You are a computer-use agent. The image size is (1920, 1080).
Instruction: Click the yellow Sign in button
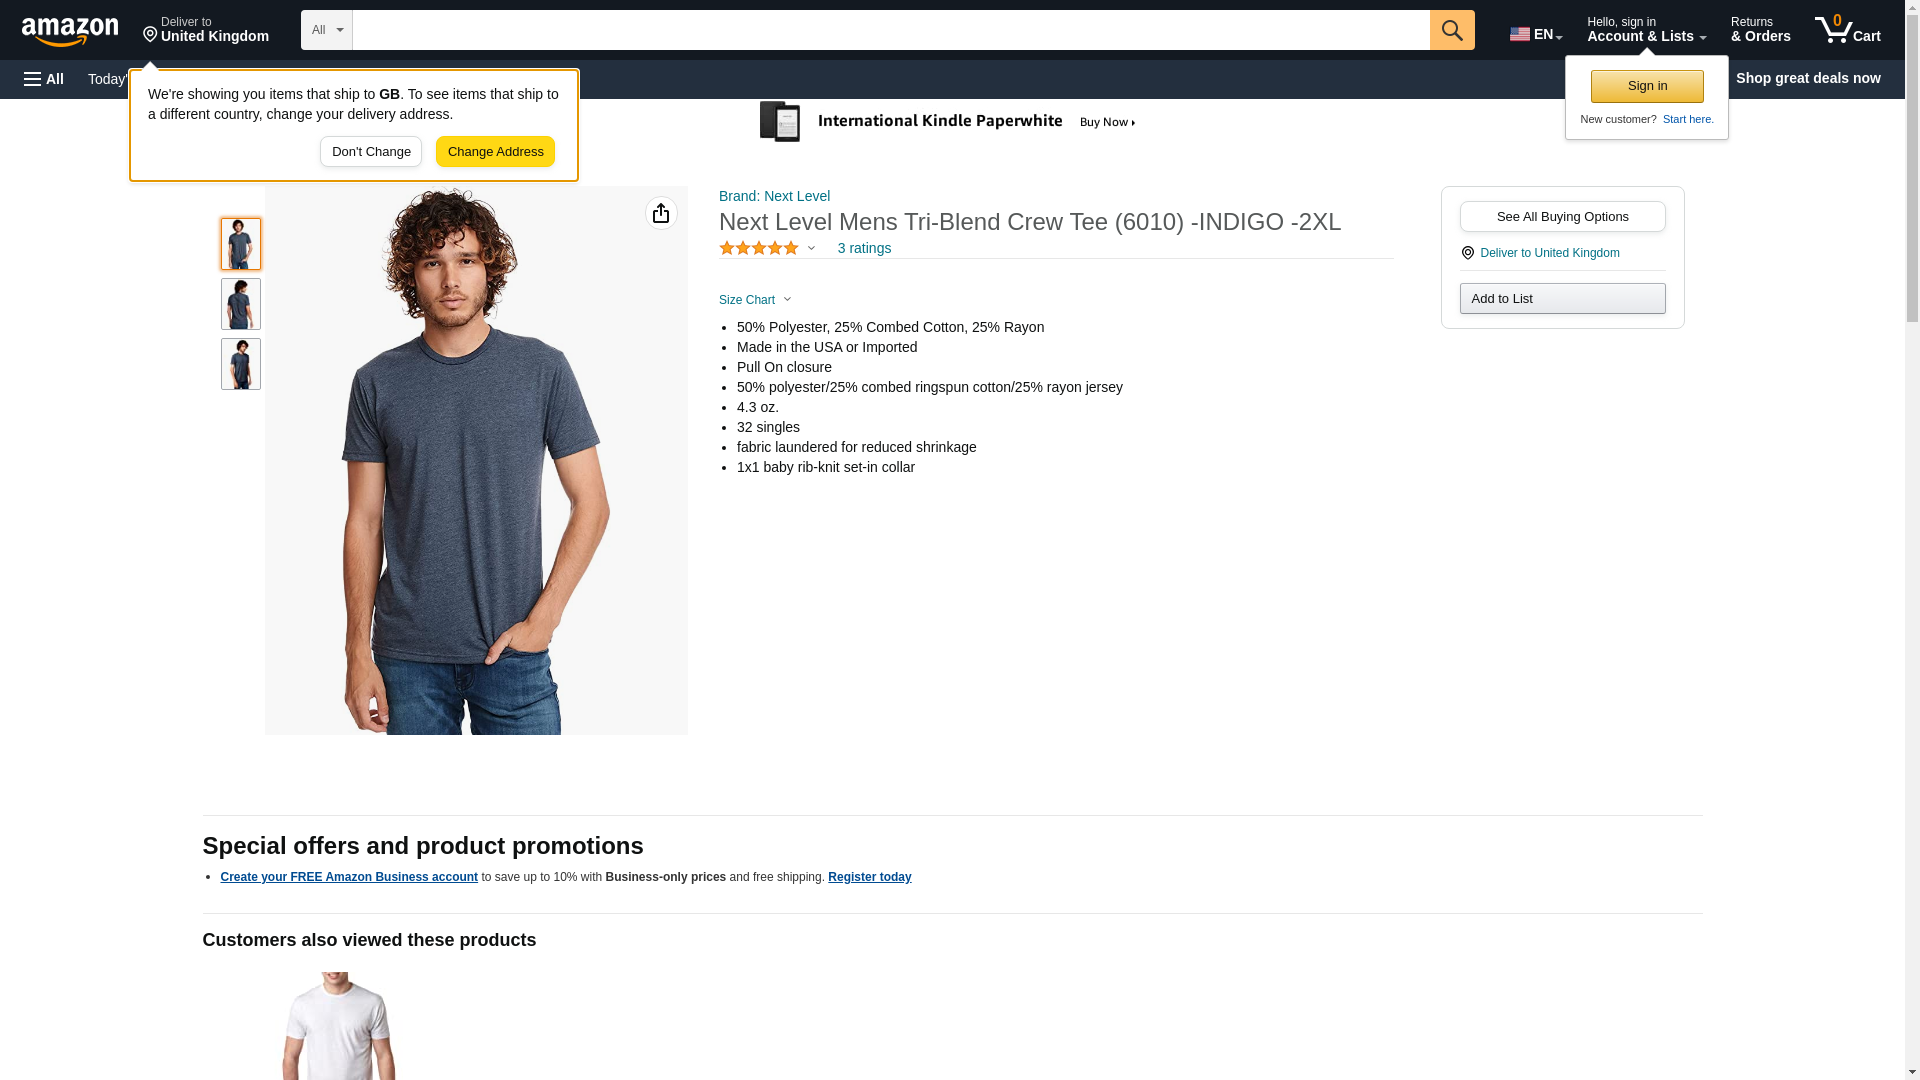pos(1647,86)
